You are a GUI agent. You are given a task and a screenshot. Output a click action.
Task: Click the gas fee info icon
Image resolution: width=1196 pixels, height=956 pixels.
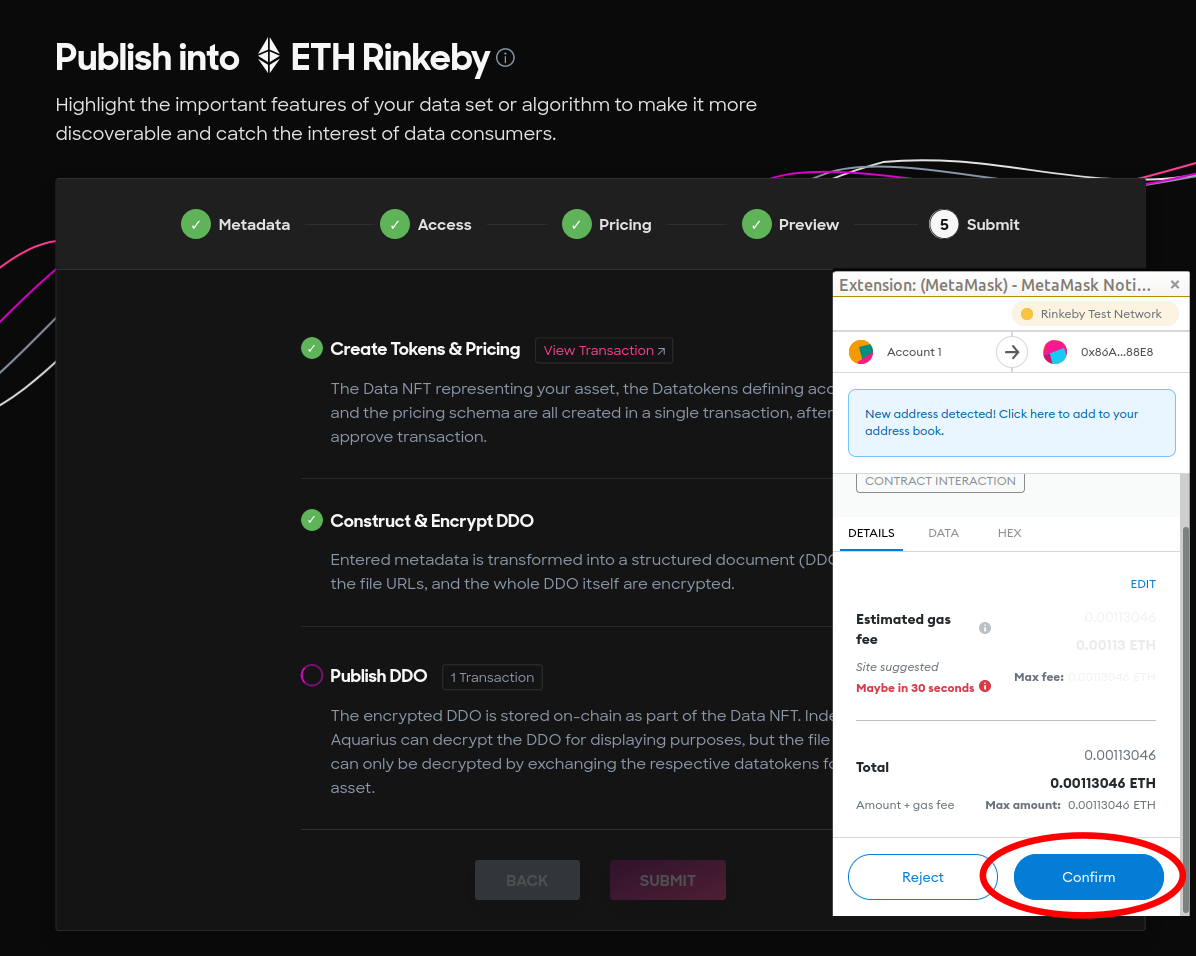pyautogui.click(x=985, y=628)
